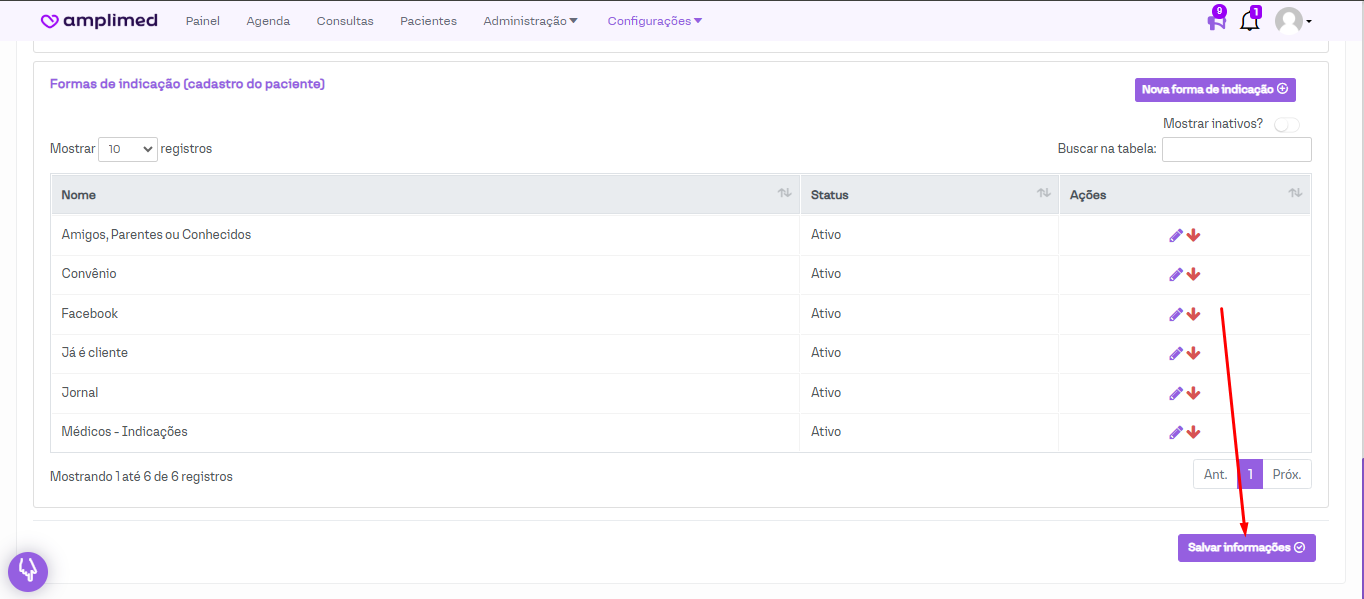
Task: Open the purple chair icon with badge
Action: 1216,21
